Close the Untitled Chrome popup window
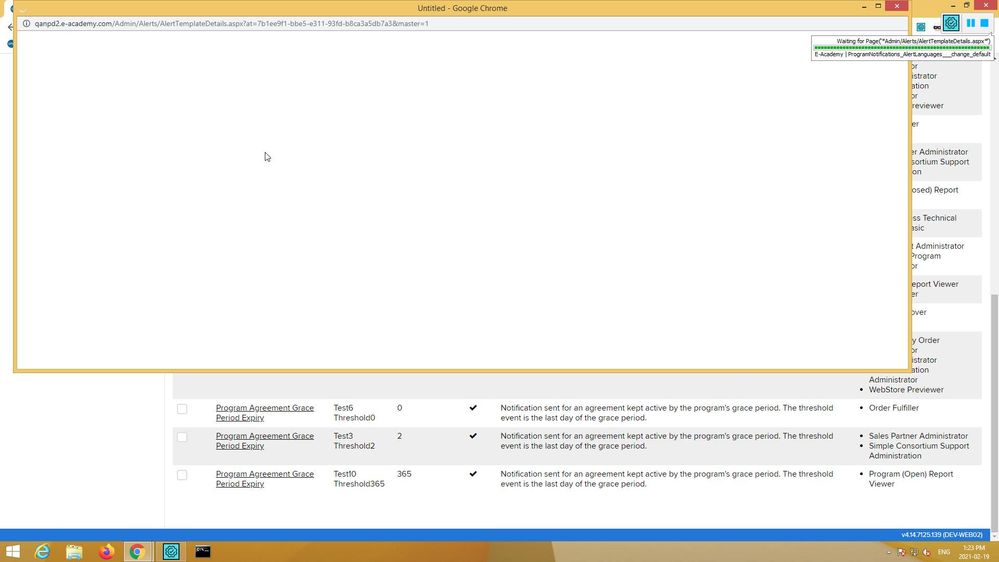 click(896, 6)
